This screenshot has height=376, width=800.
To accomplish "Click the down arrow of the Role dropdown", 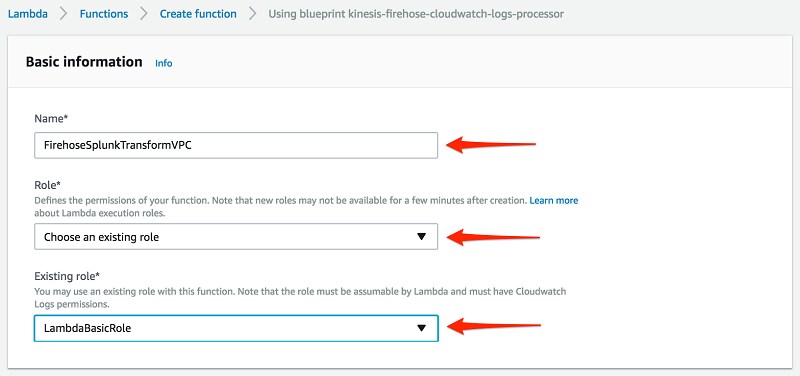I will point(421,237).
